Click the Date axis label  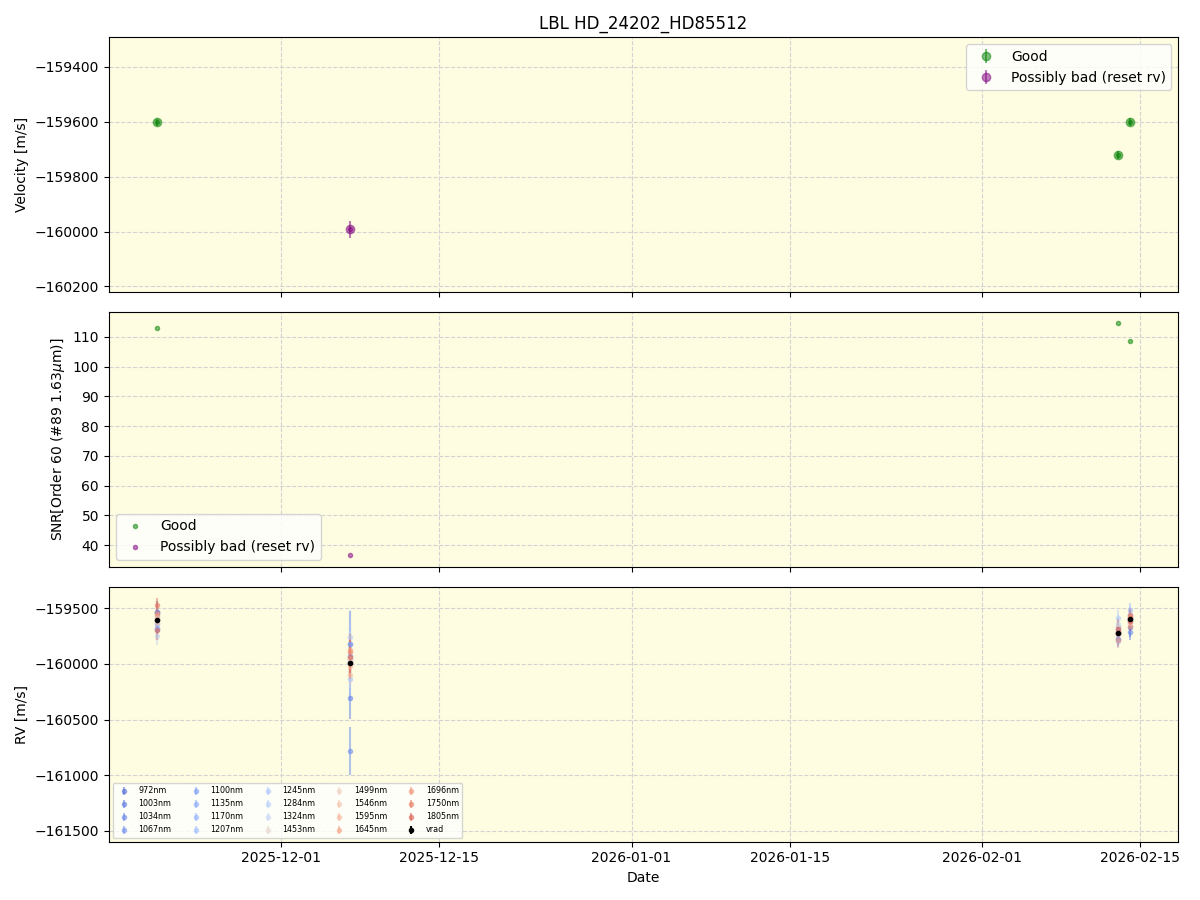643,877
